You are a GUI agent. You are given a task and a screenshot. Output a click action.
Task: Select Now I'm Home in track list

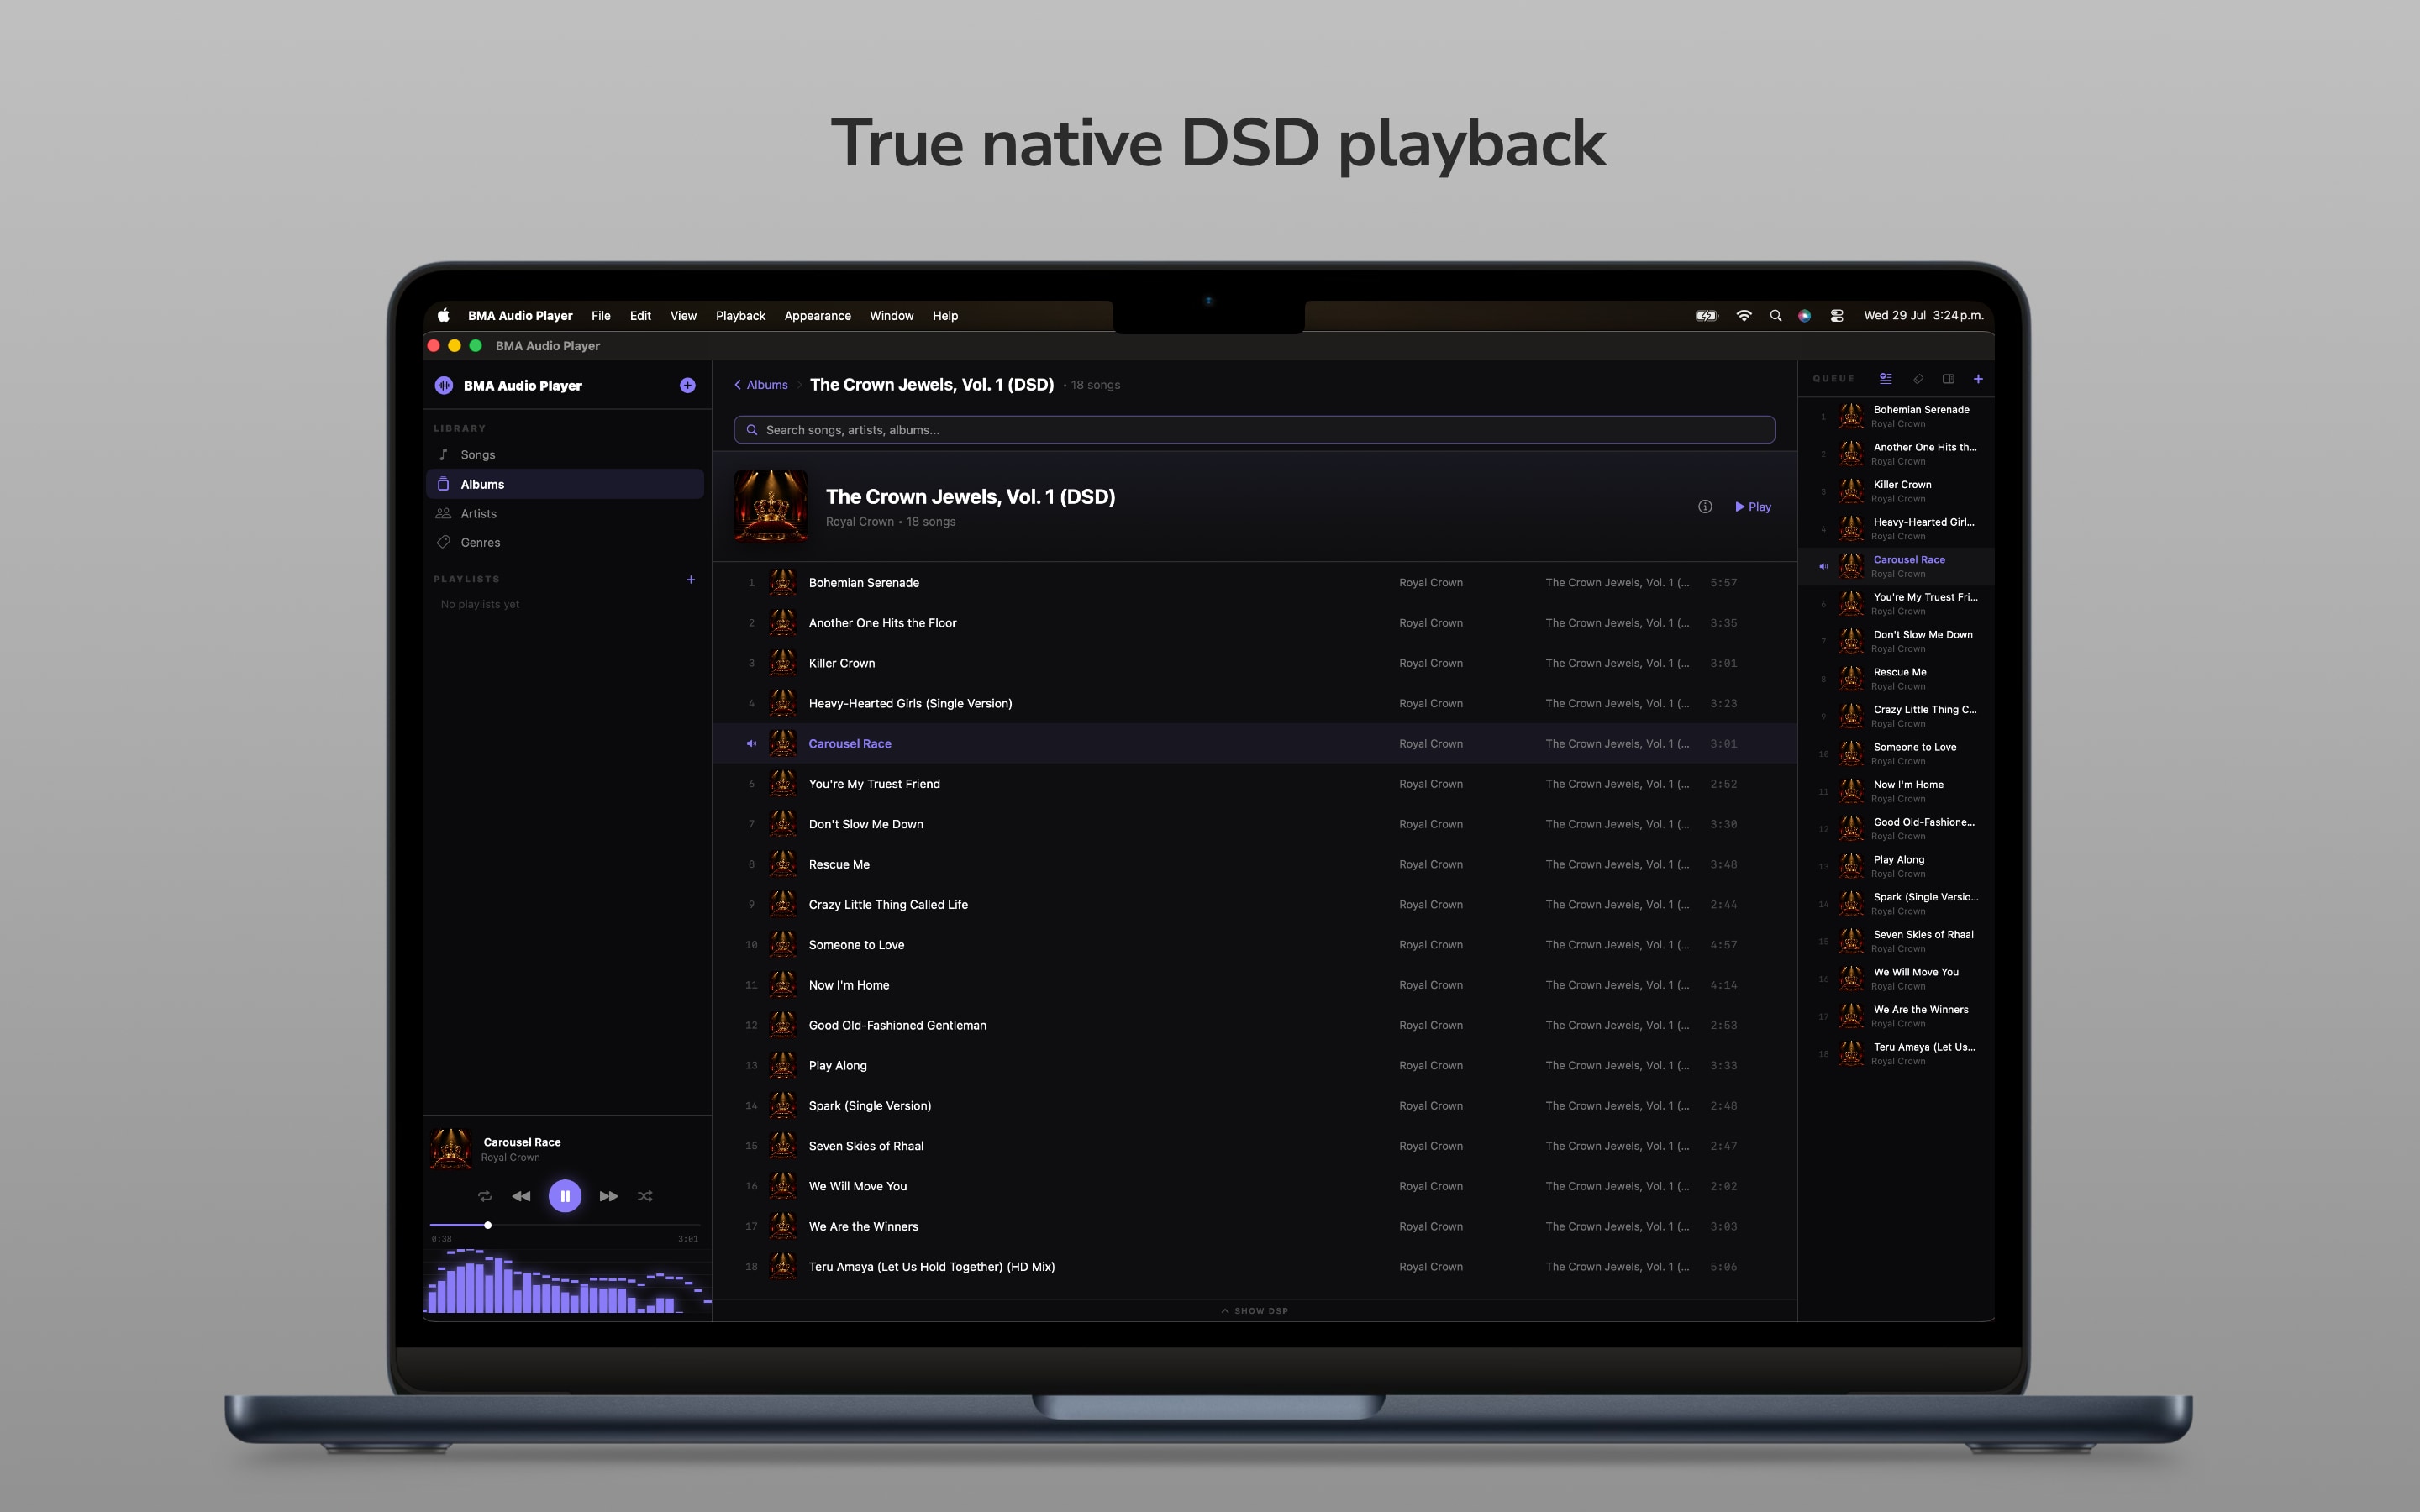1254,985
